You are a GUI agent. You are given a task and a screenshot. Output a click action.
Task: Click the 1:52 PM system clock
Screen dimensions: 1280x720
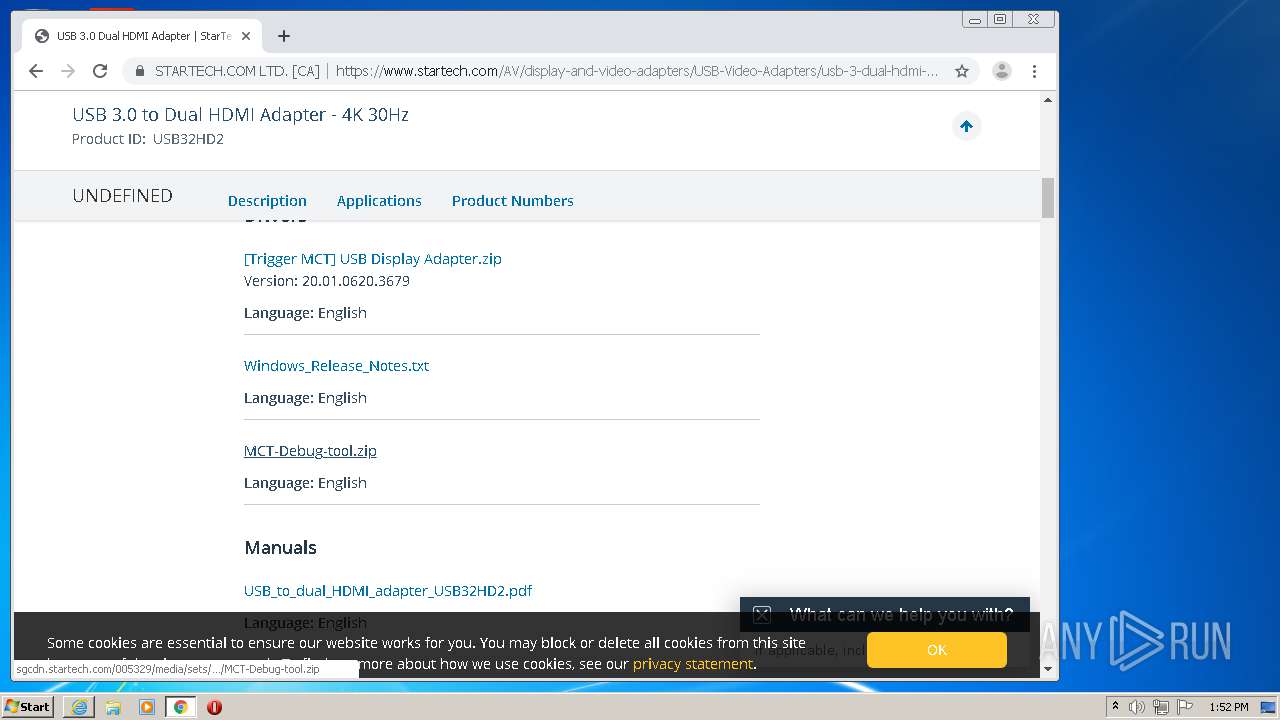(x=1229, y=707)
